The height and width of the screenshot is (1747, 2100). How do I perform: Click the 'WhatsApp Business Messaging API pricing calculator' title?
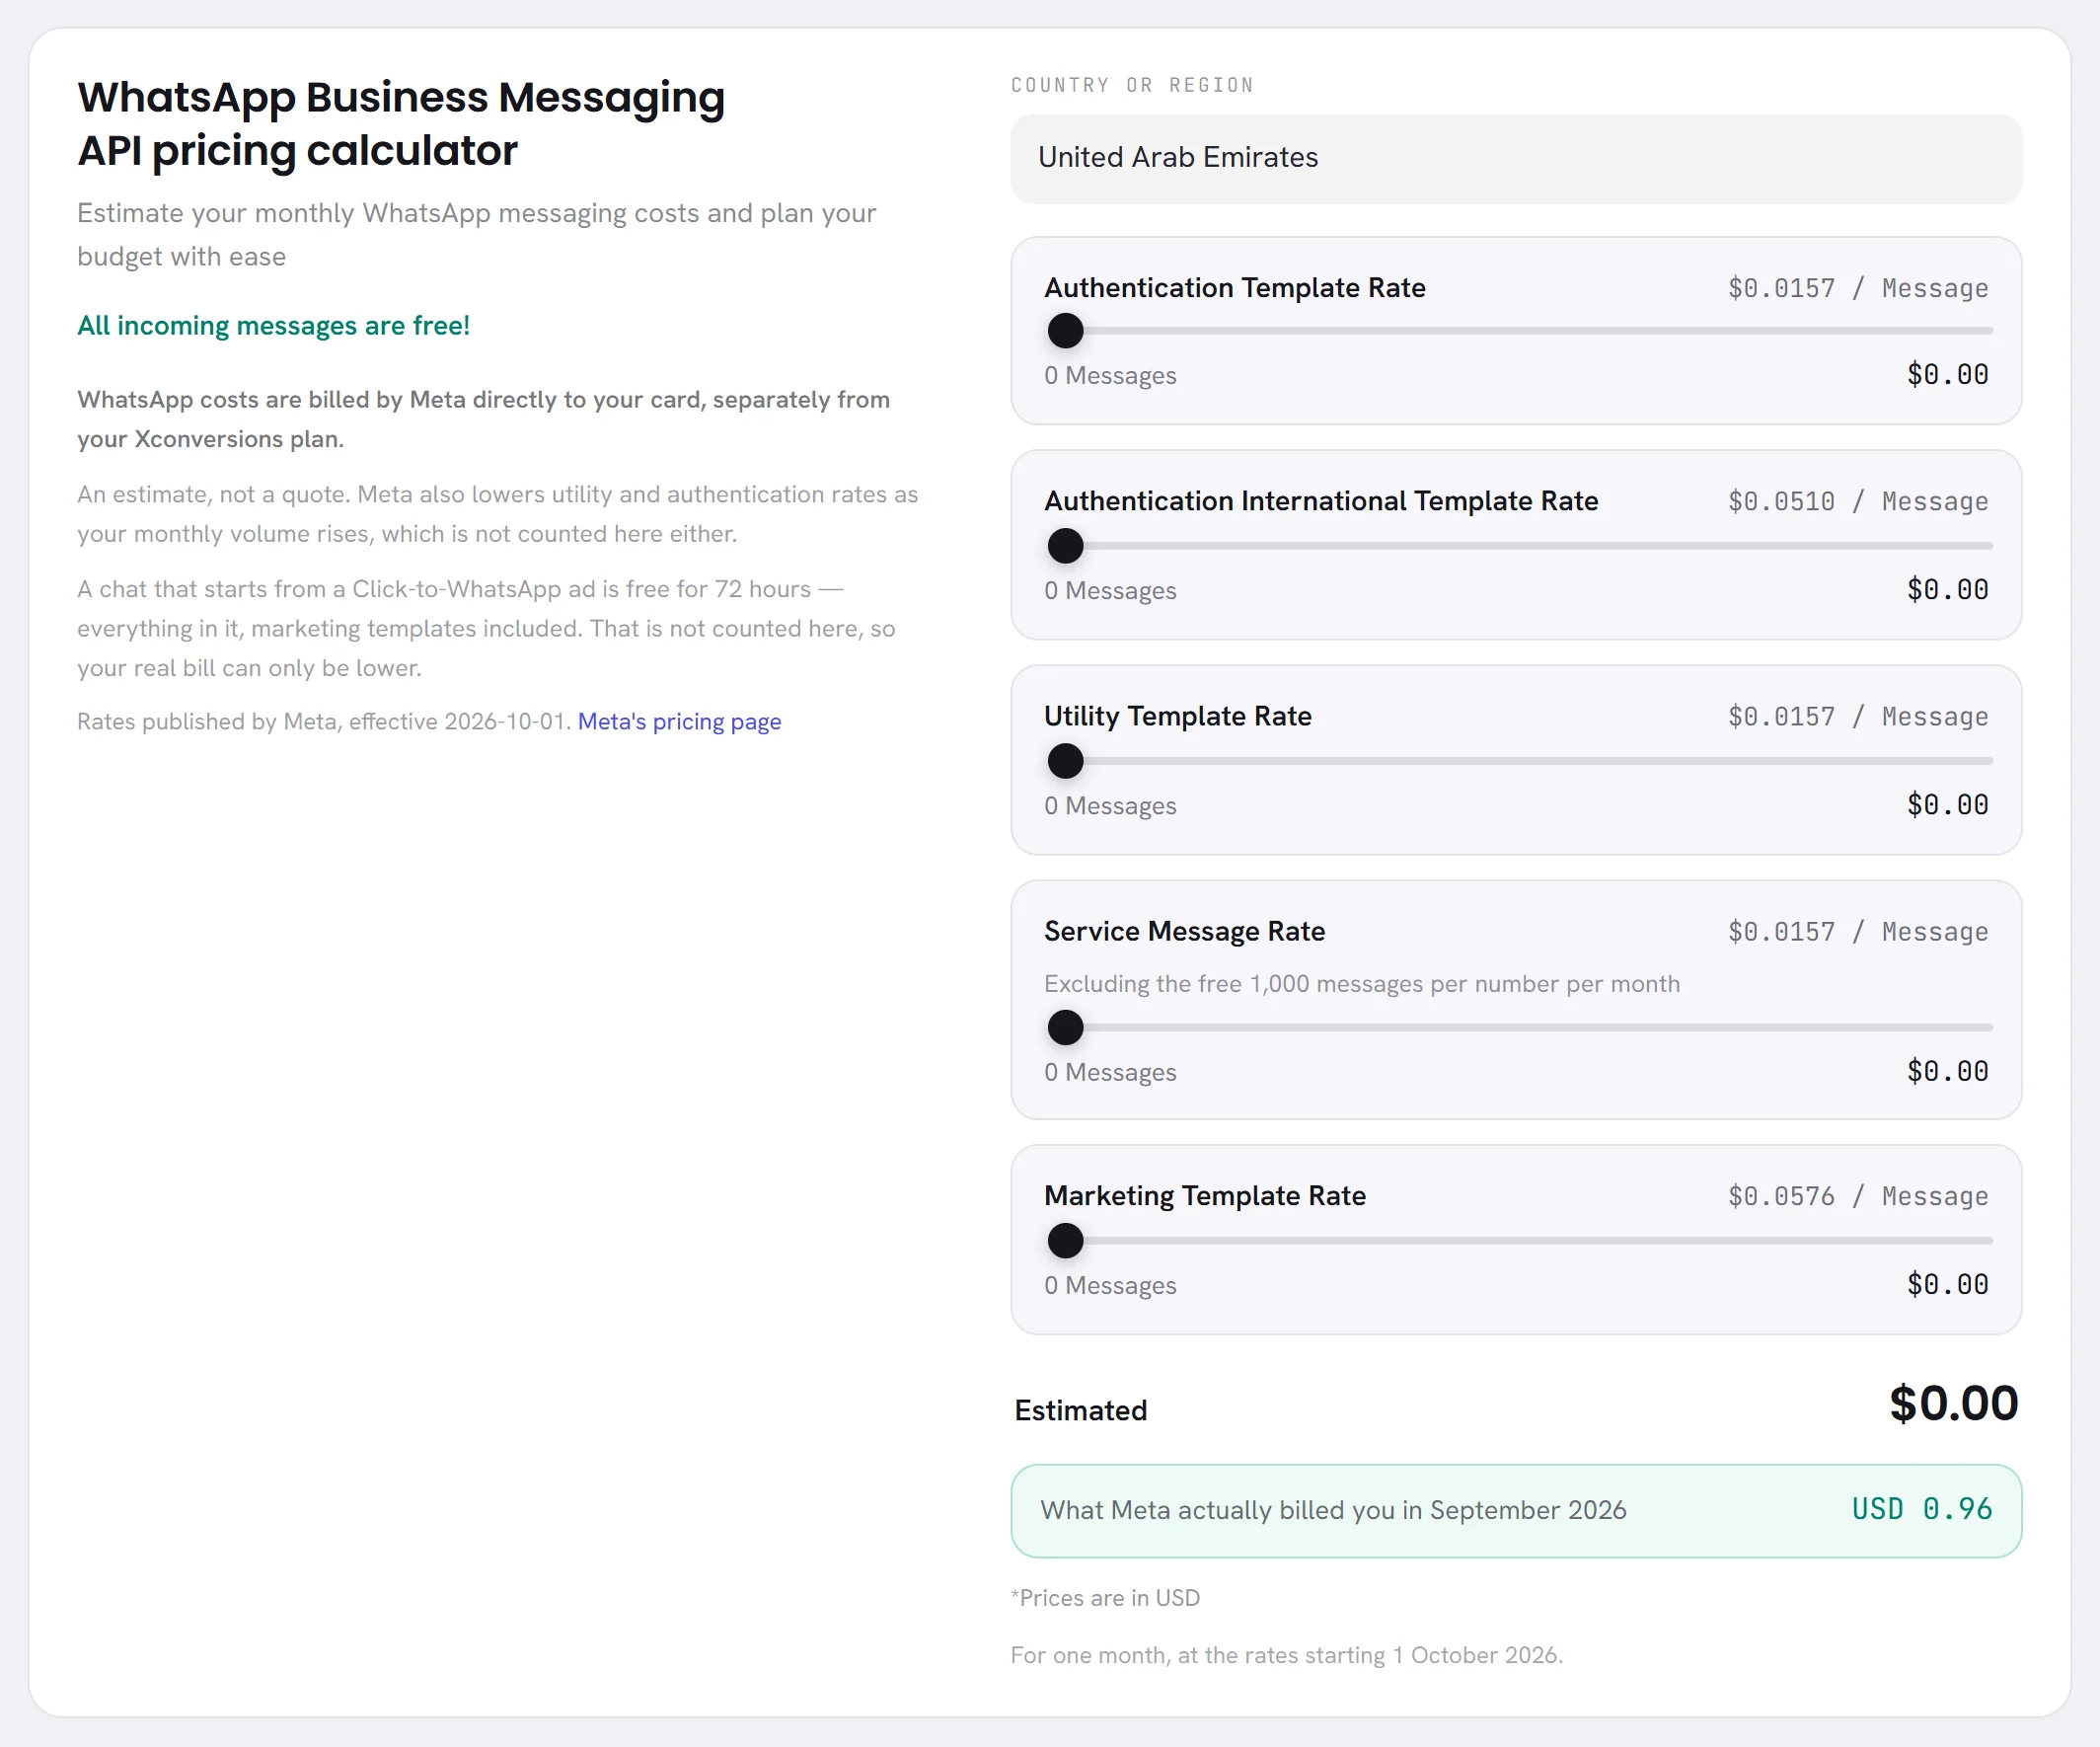[x=401, y=124]
